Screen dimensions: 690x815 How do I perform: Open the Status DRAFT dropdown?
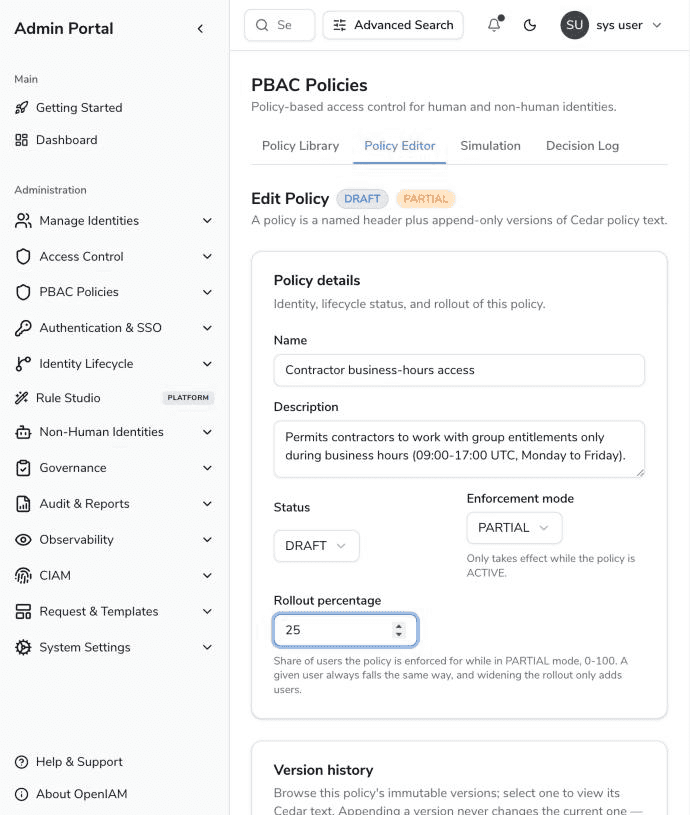click(316, 546)
